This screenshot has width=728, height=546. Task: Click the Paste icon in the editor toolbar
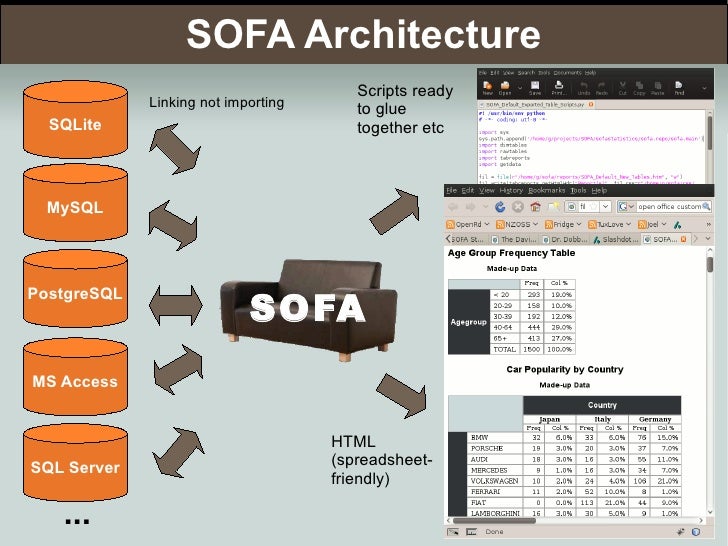(x=657, y=85)
